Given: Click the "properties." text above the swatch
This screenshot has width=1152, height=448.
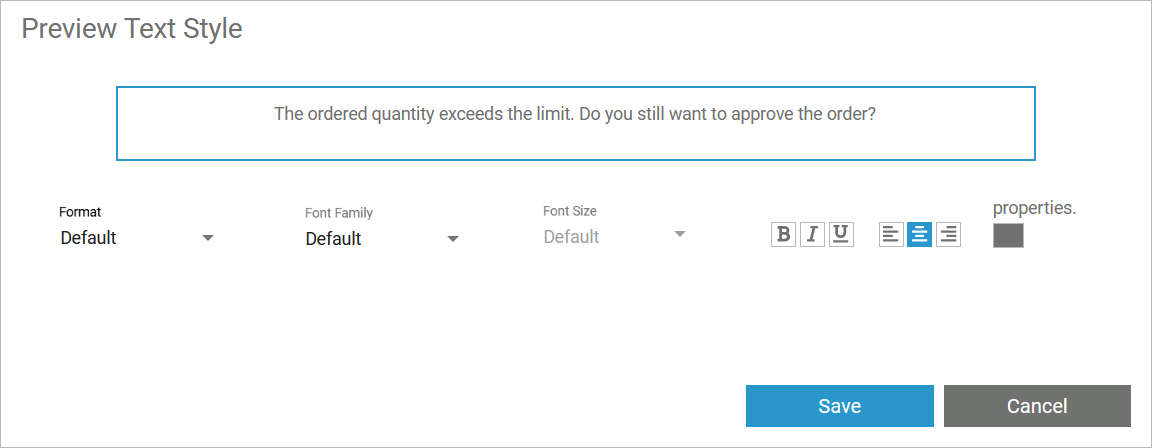Looking at the screenshot, I should tap(1034, 208).
